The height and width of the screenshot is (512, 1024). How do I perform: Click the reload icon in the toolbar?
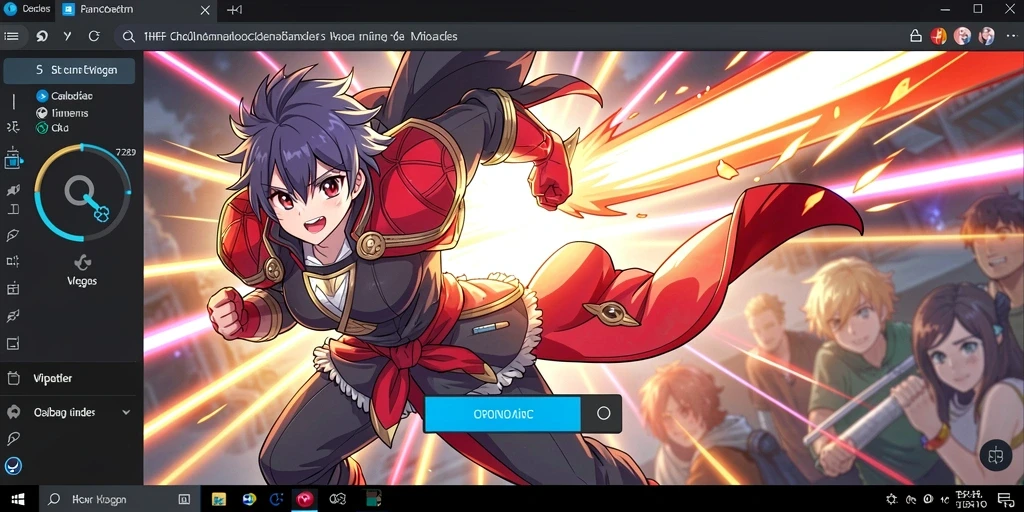coord(94,37)
